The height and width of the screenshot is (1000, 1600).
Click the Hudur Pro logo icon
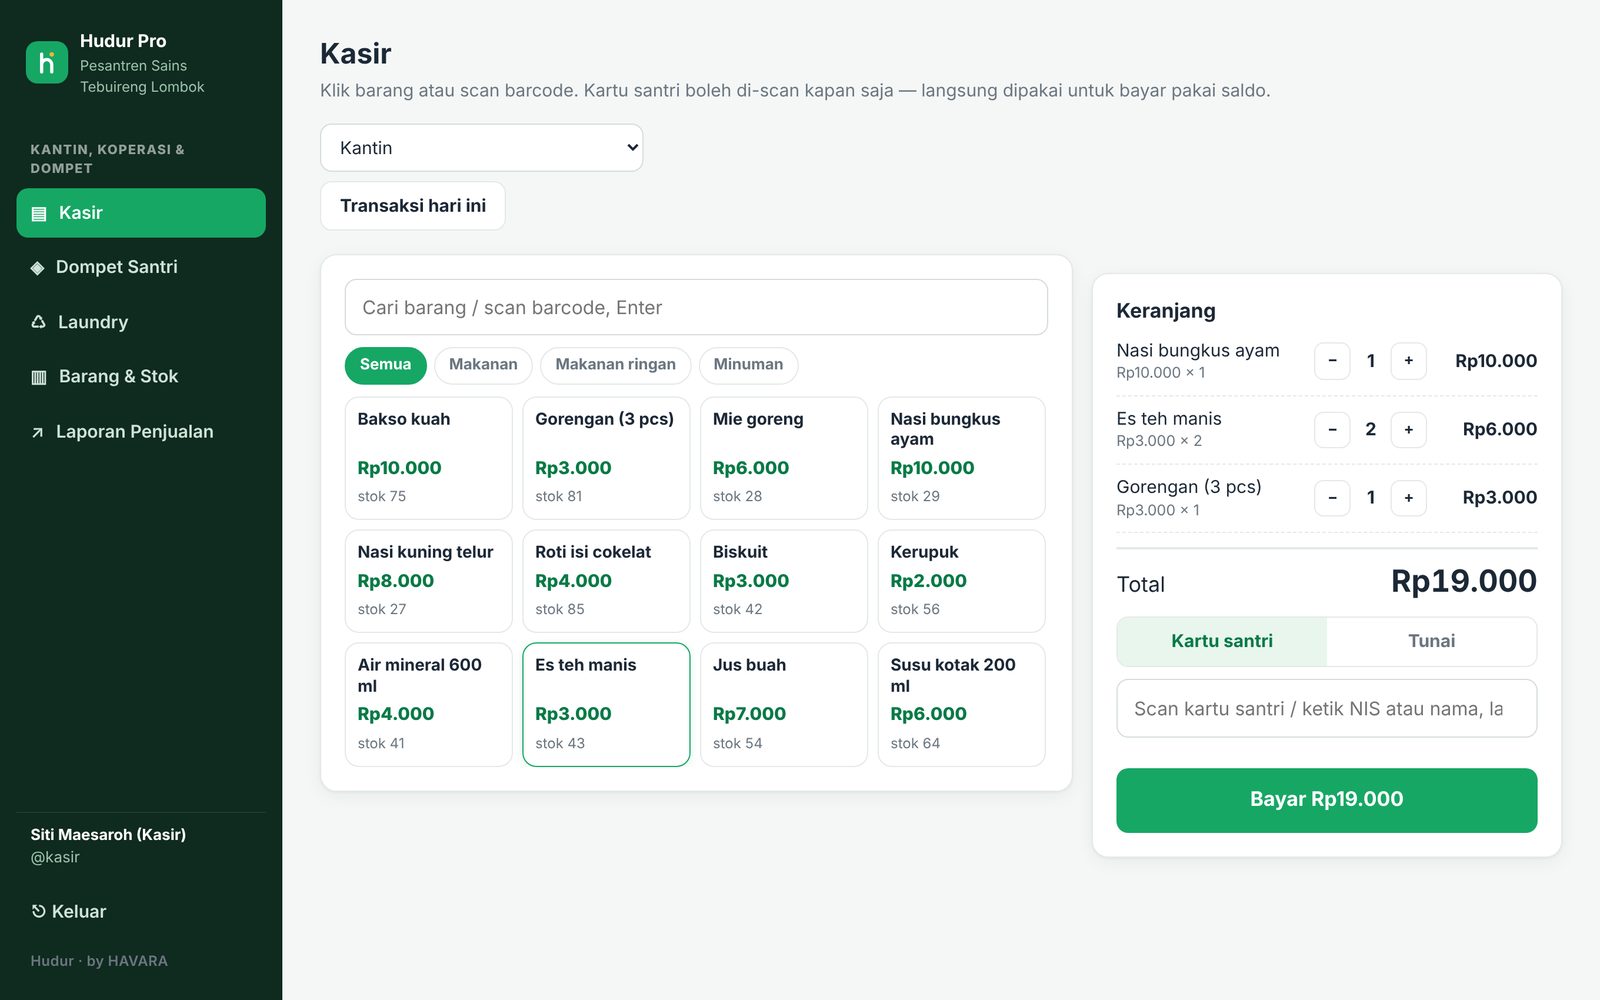click(x=47, y=62)
